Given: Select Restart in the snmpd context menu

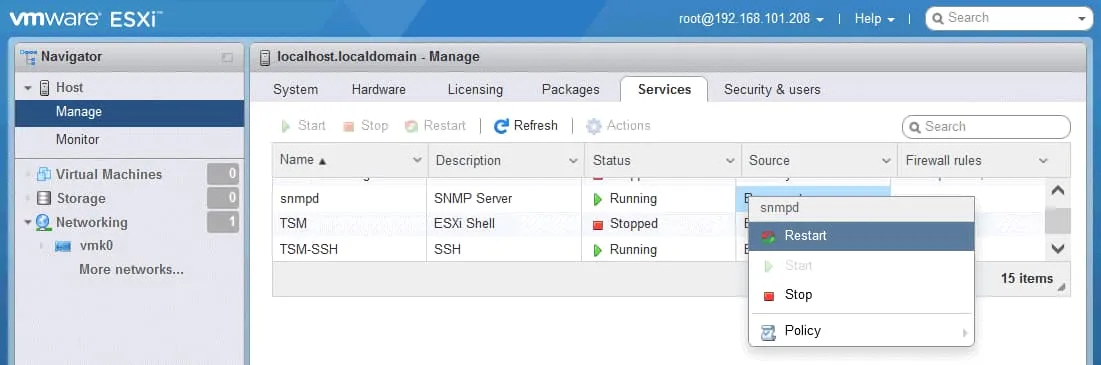Looking at the screenshot, I should click(861, 236).
